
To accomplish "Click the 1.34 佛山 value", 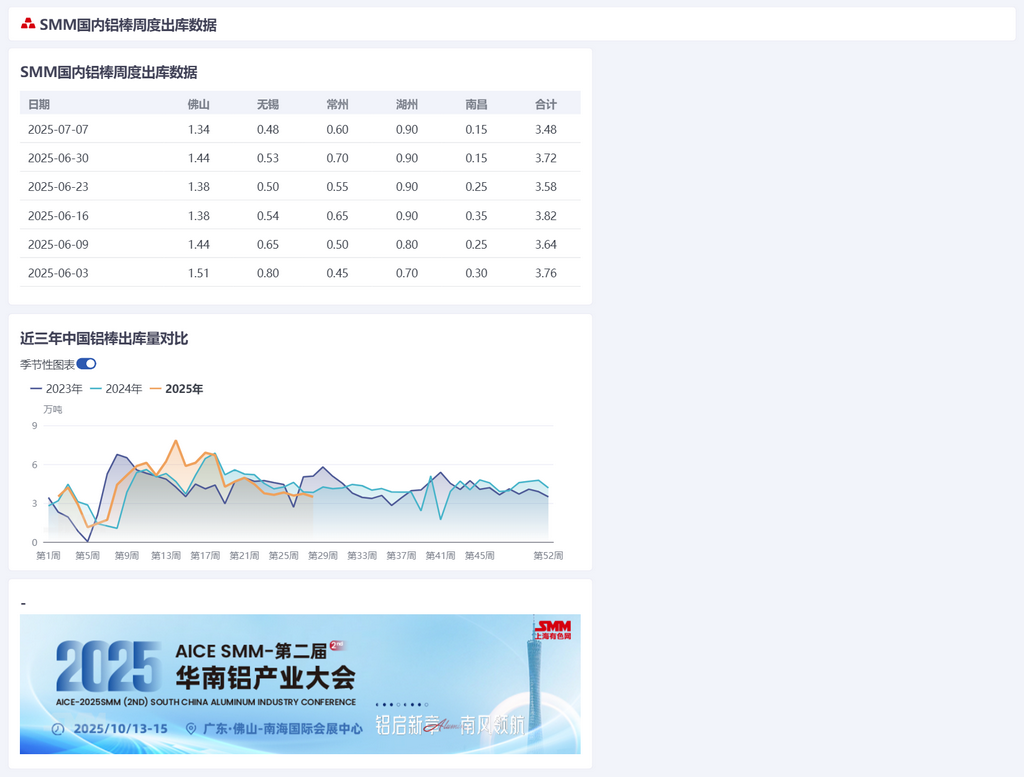I will click(x=199, y=129).
